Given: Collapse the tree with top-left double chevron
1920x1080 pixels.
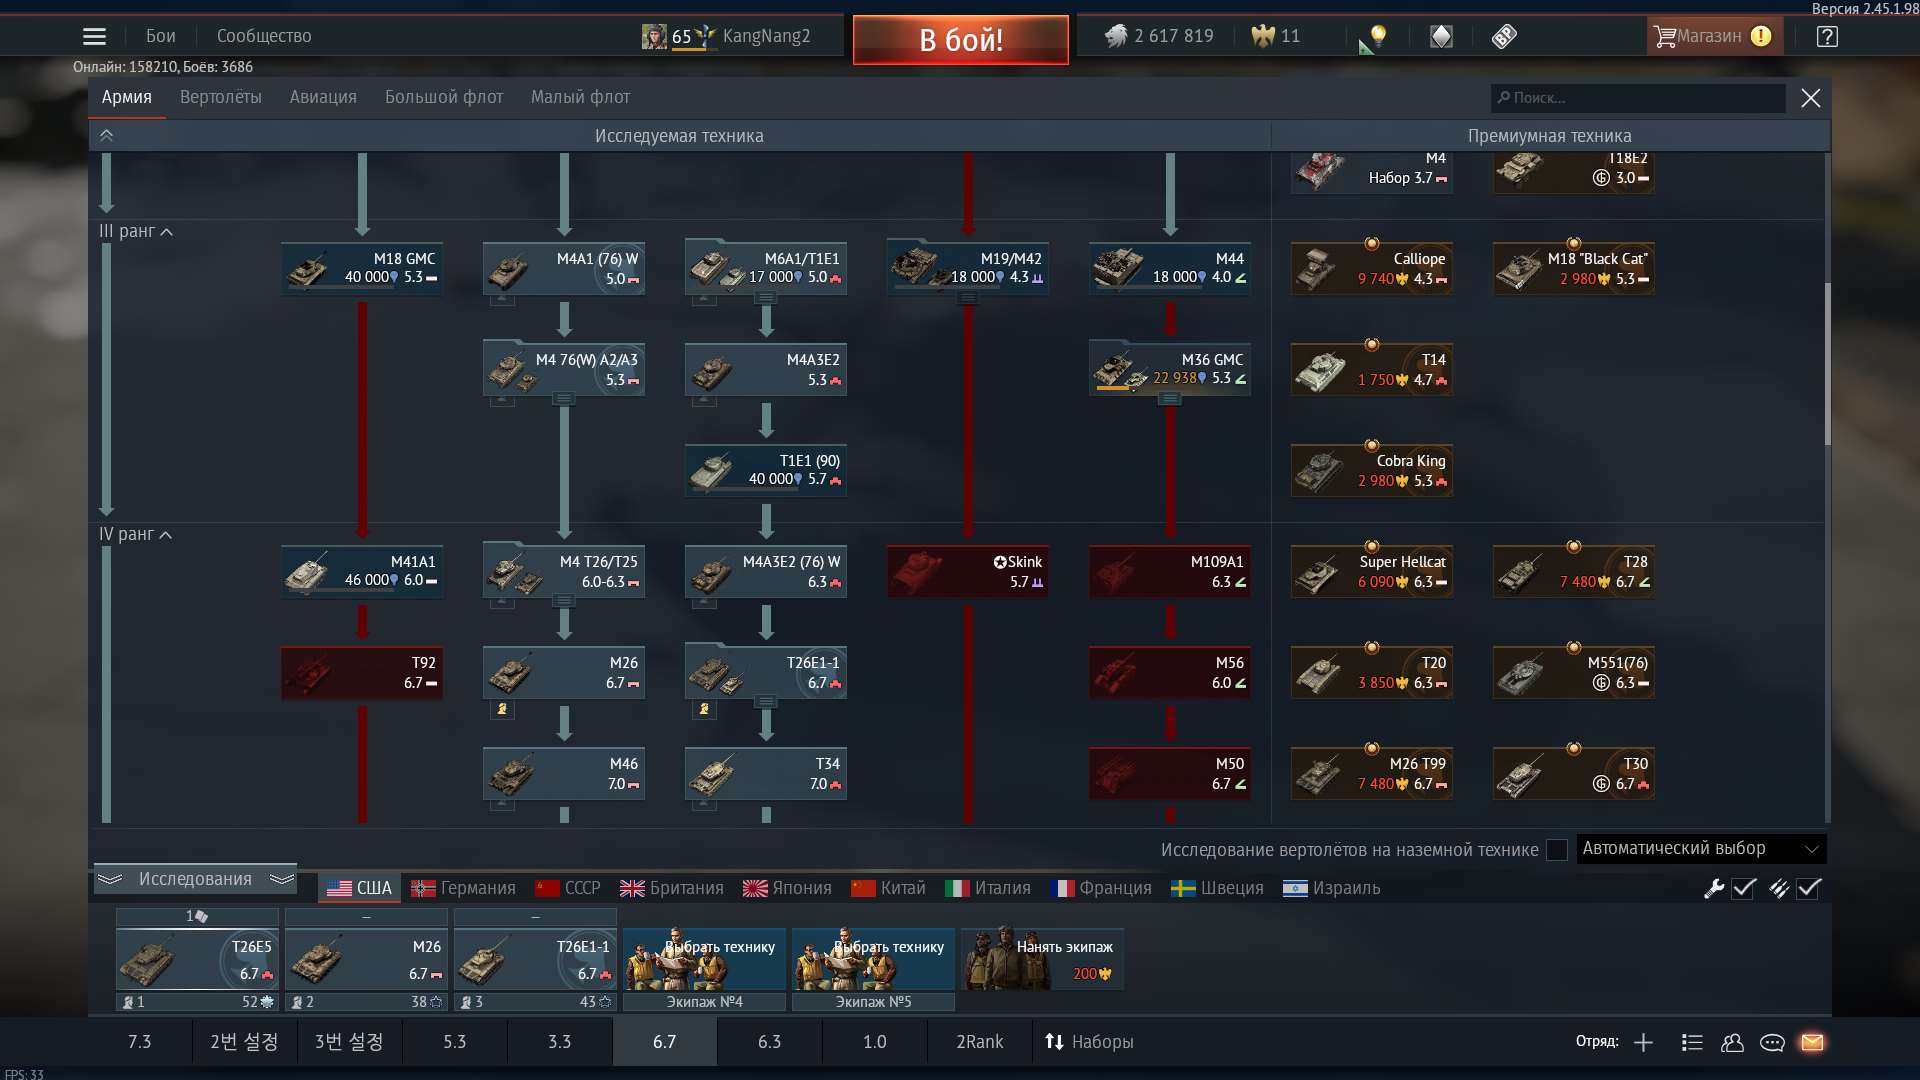Looking at the screenshot, I should 106,136.
